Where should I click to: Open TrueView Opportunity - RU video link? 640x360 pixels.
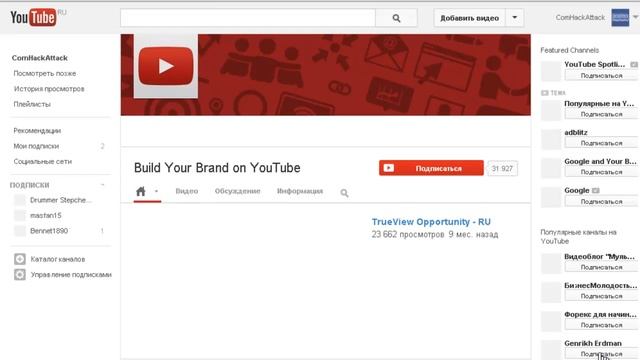(x=431, y=222)
